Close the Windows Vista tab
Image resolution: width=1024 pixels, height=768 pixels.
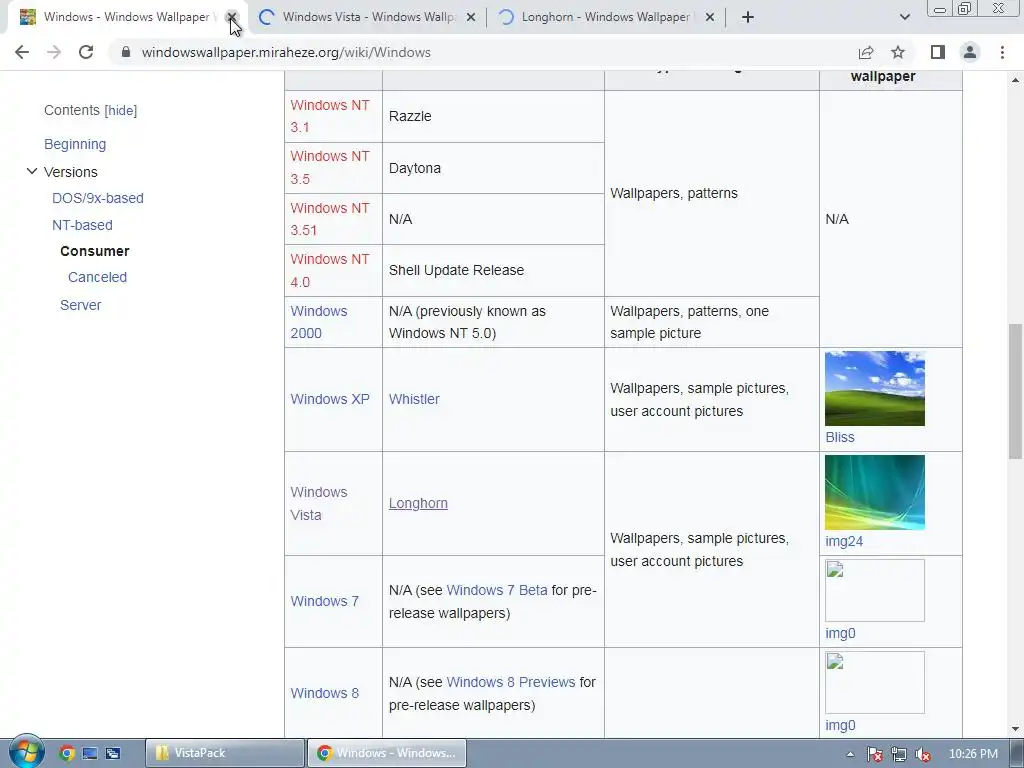tap(471, 17)
